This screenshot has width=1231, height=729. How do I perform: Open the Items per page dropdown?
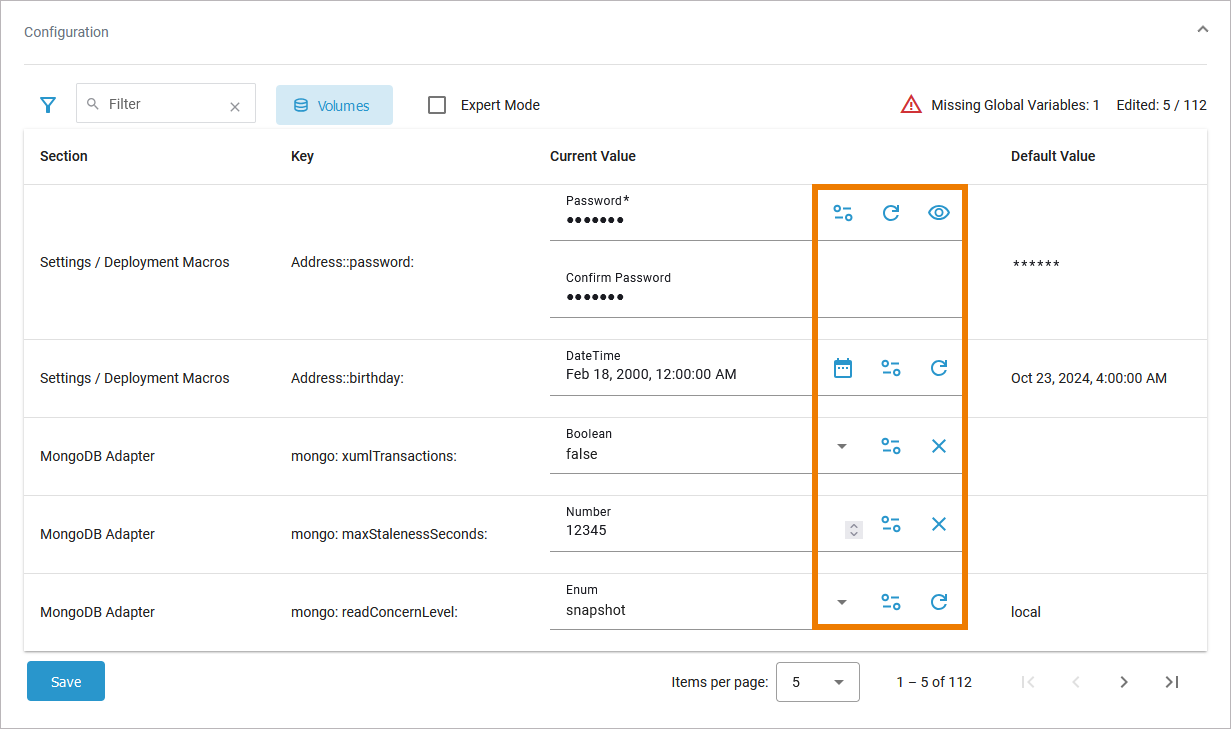coord(817,682)
